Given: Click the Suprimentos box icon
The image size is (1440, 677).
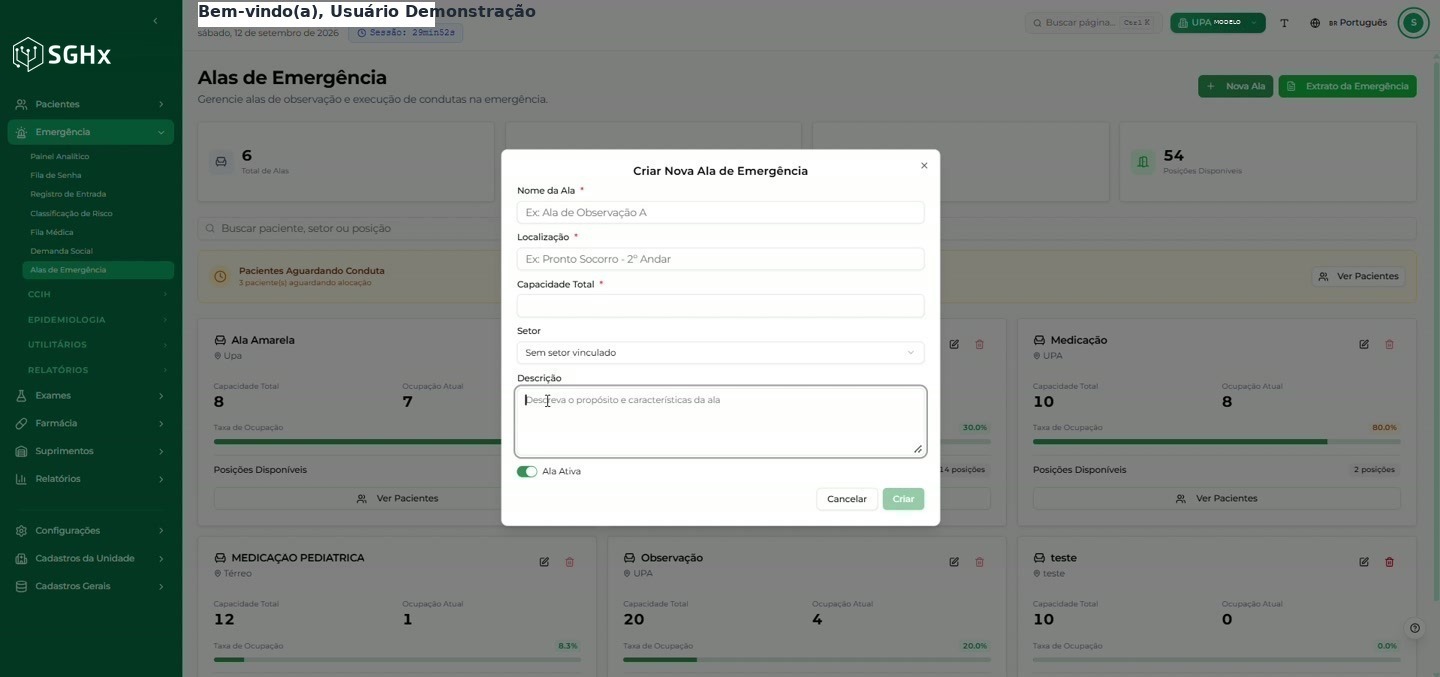Looking at the screenshot, I should tap(21, 451).
